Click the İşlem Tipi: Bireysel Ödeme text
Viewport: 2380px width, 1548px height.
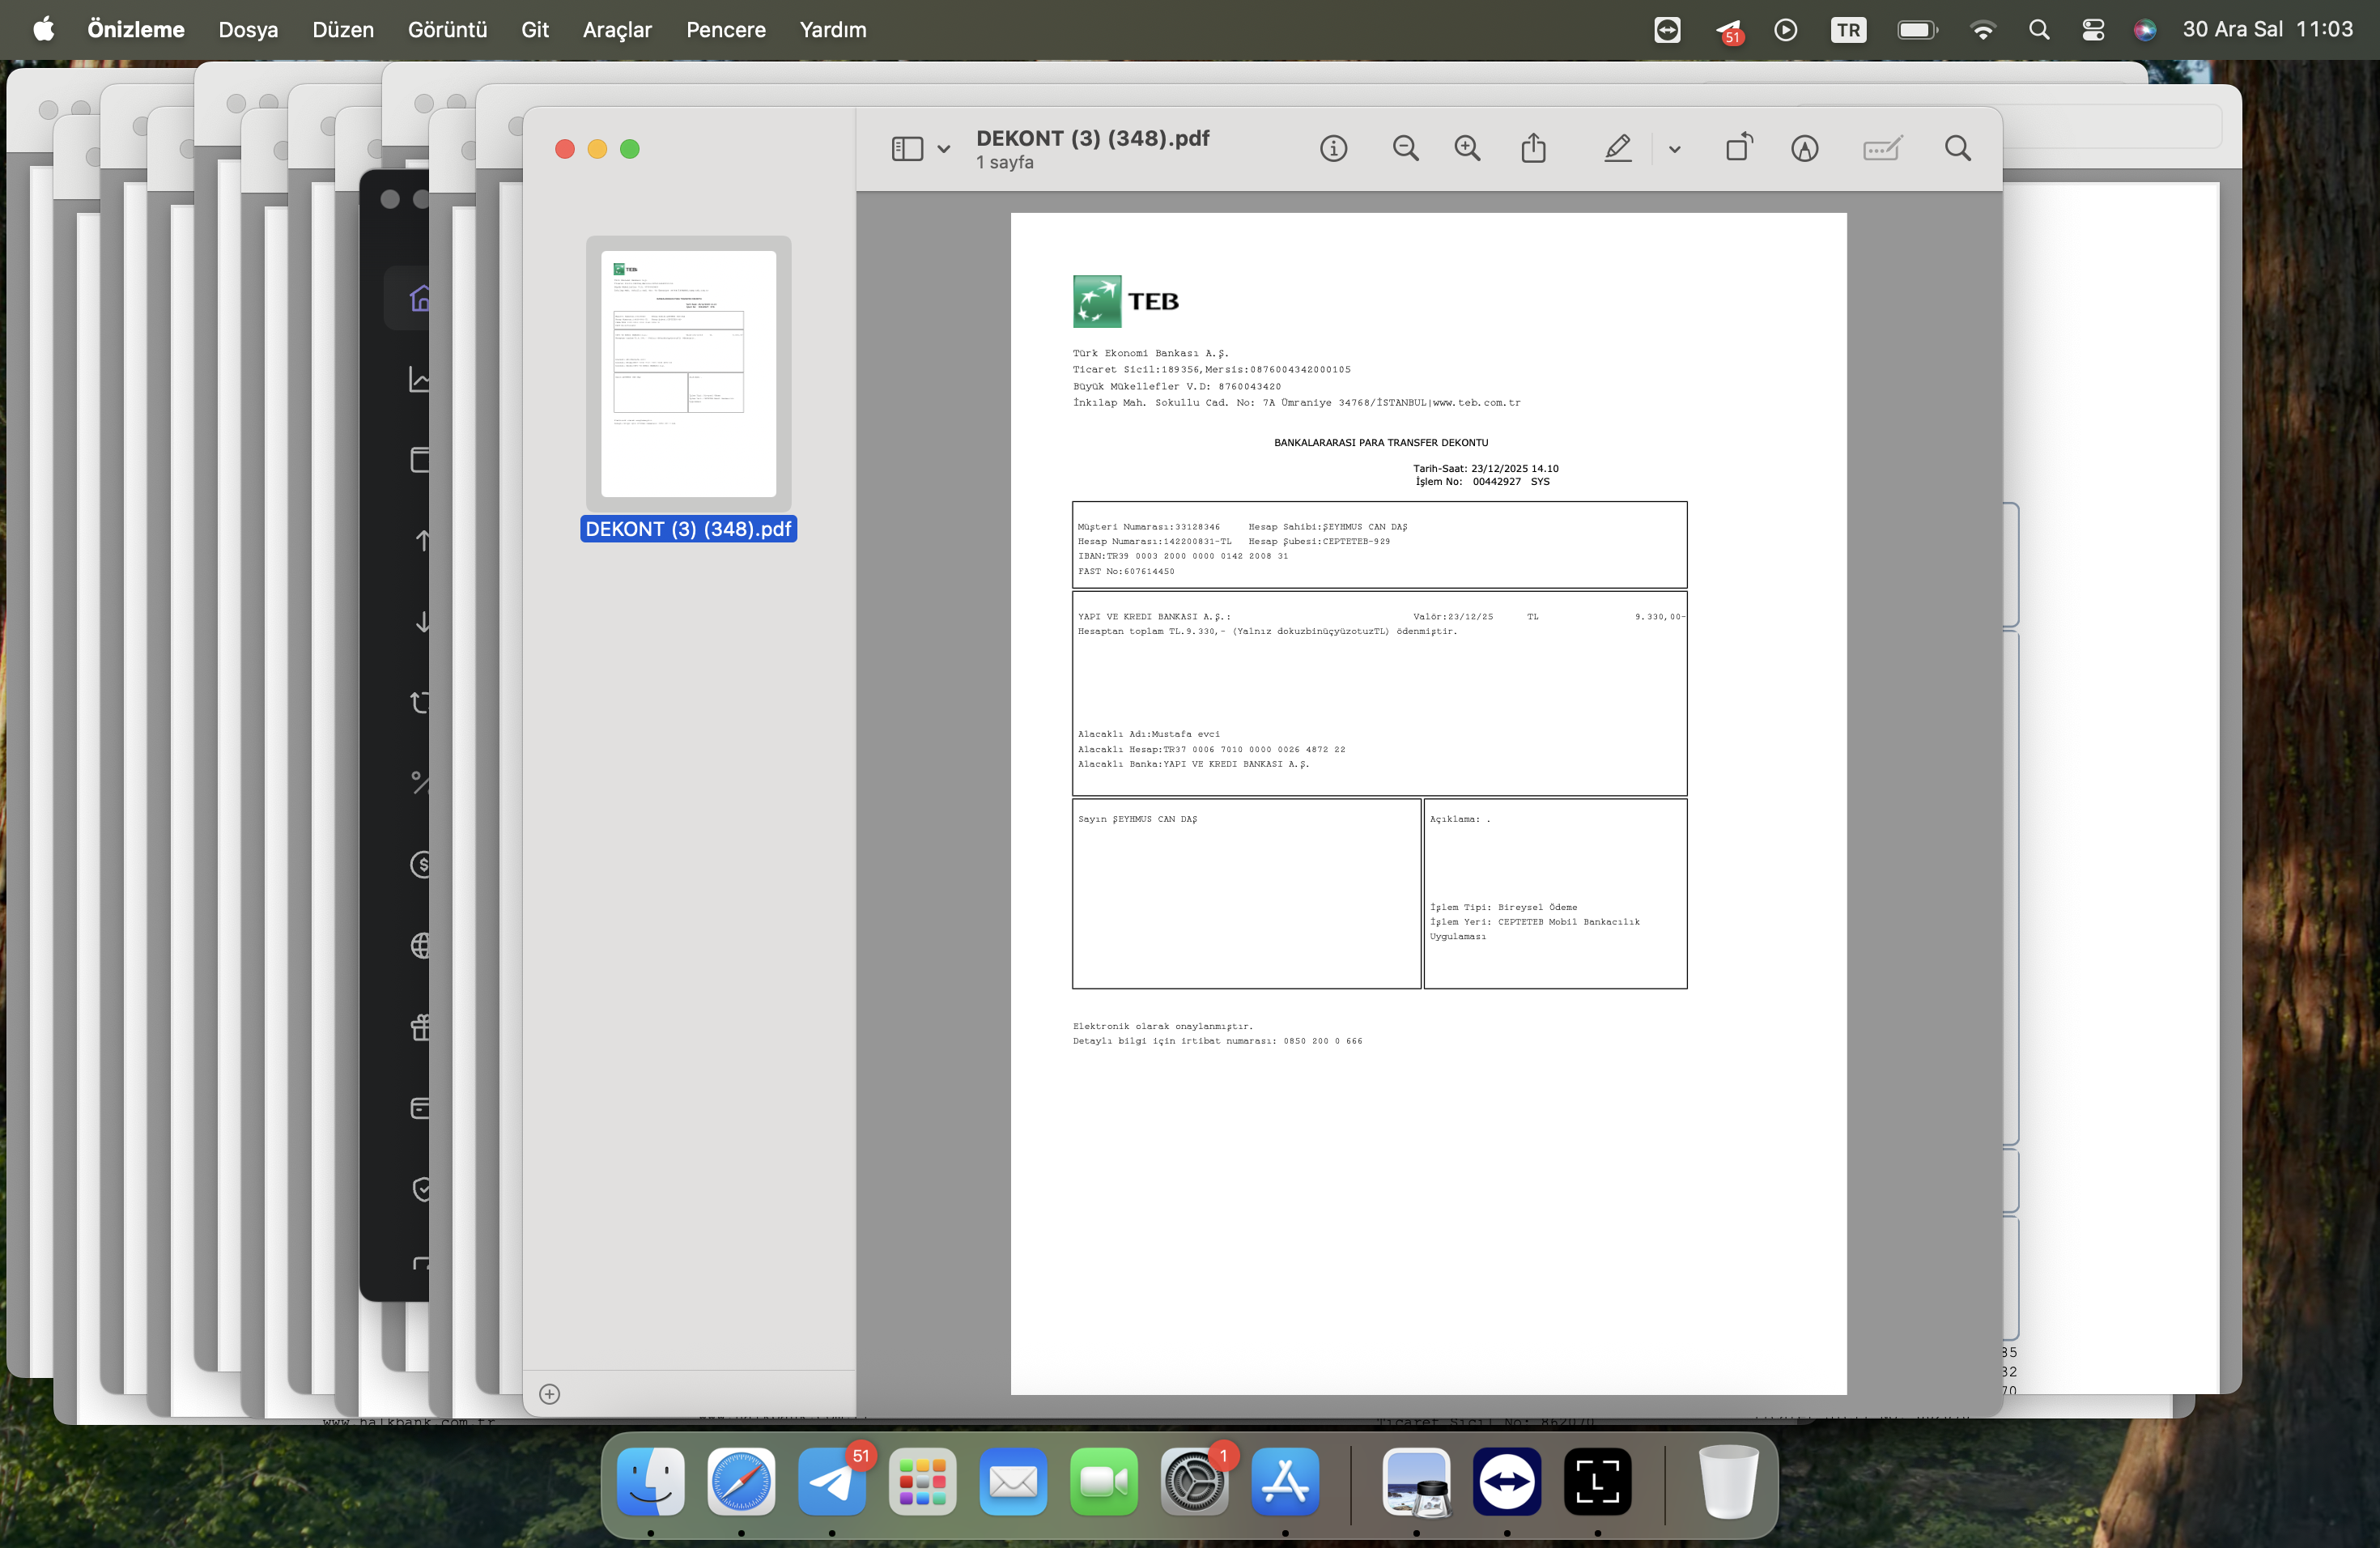[x=1503, y=907]
